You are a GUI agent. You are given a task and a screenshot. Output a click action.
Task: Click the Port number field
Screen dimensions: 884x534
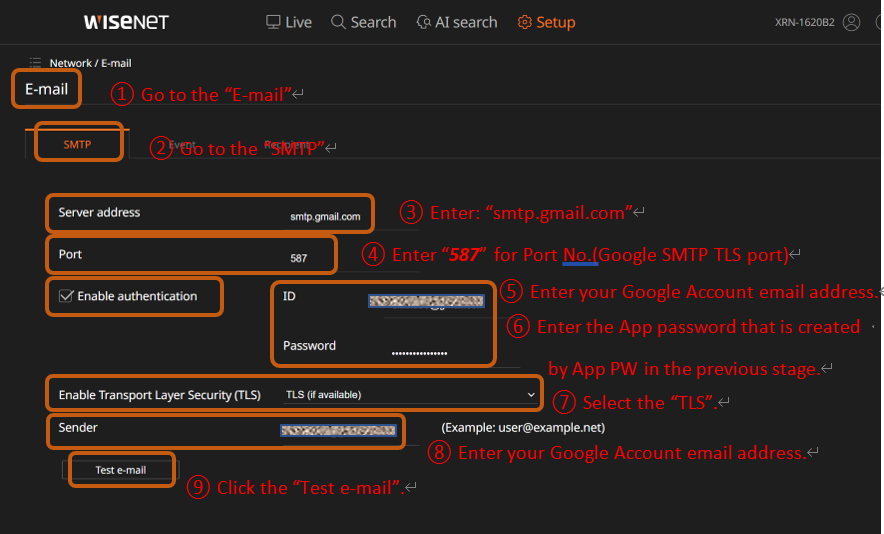pyautogui.click(x=298, y=258)
